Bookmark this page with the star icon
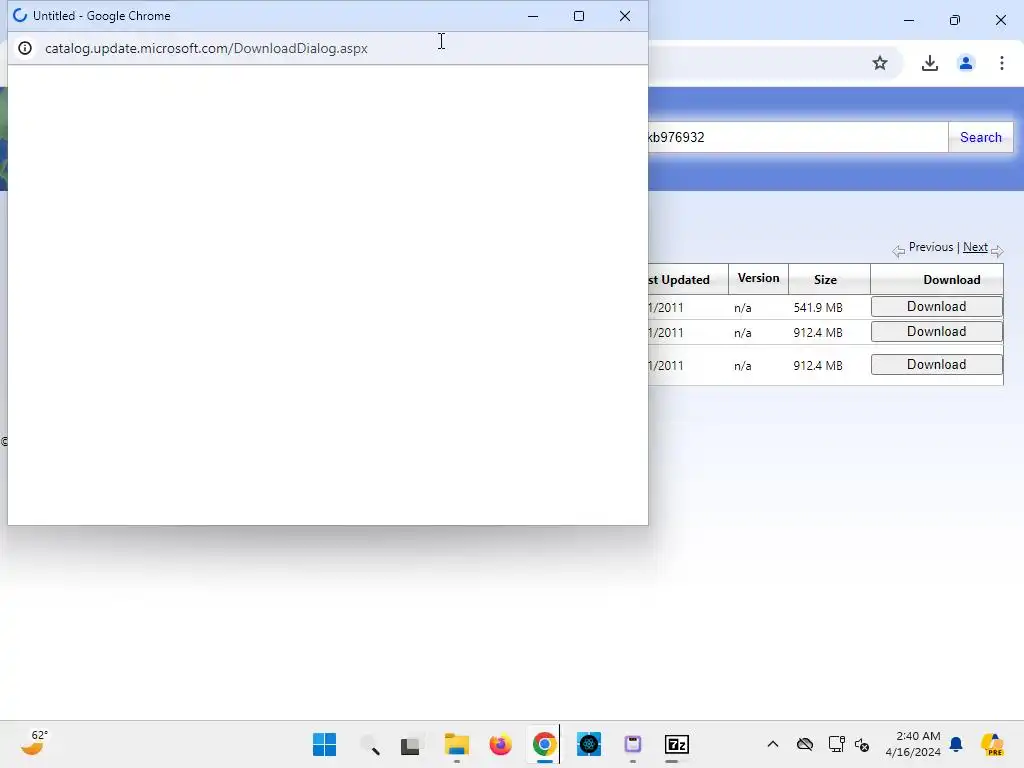The width and height of the screenshot is (1024, 768). point(880,63)
